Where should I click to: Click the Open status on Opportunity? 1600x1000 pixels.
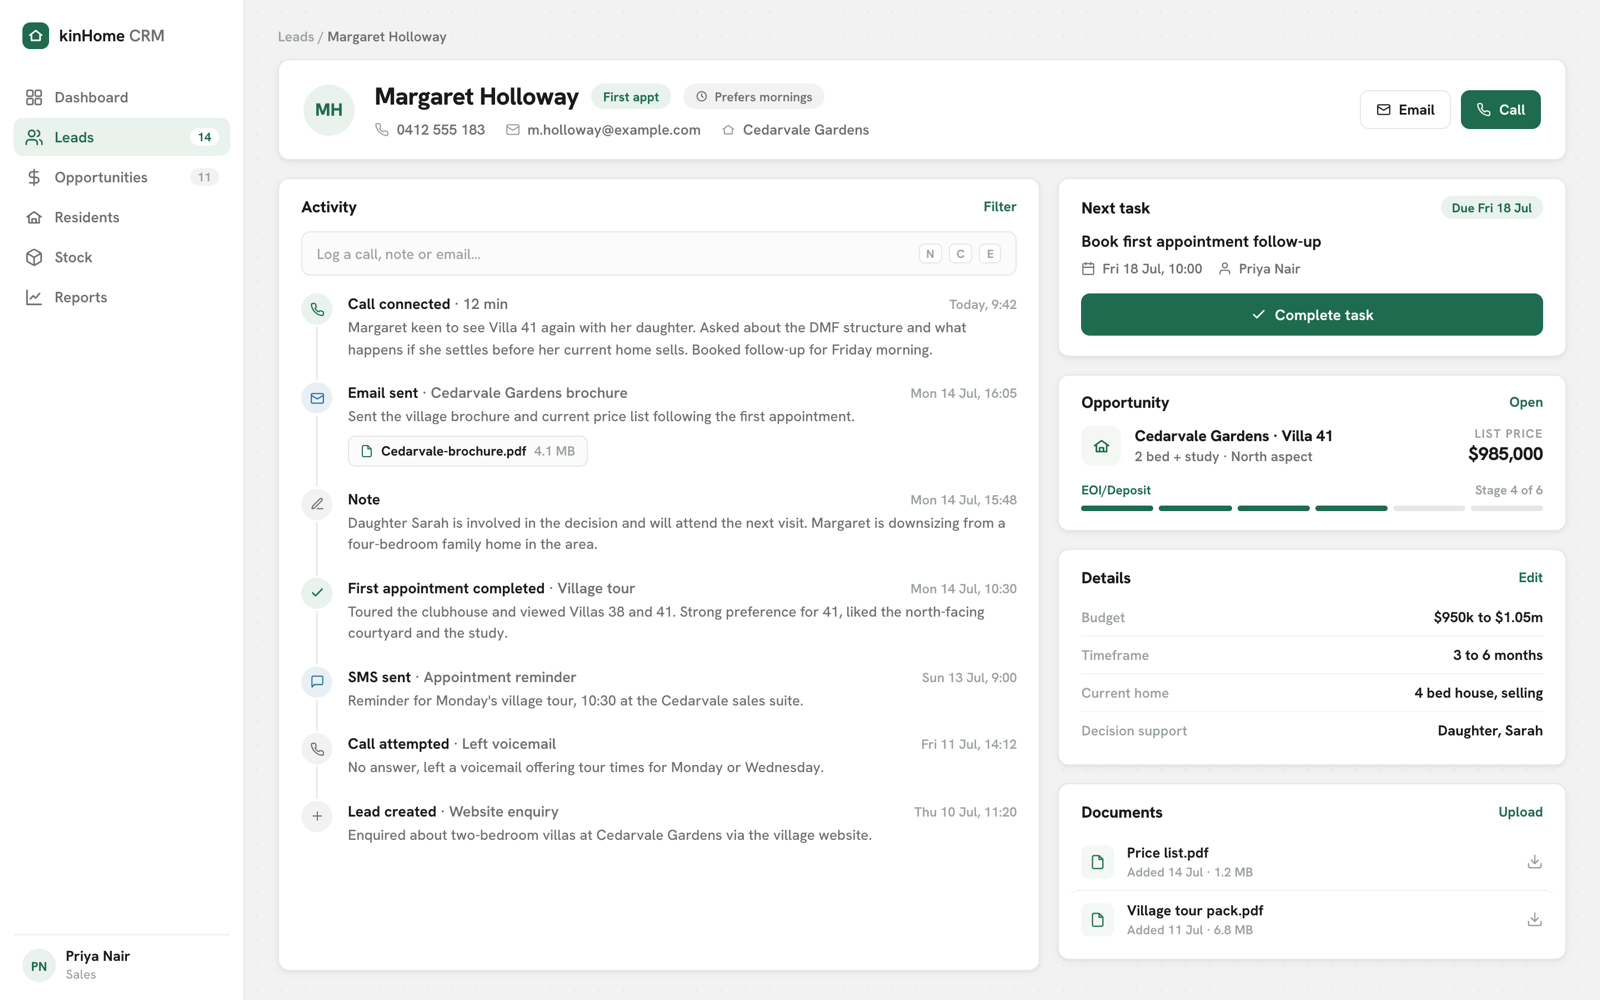(x=1526, y=402)
